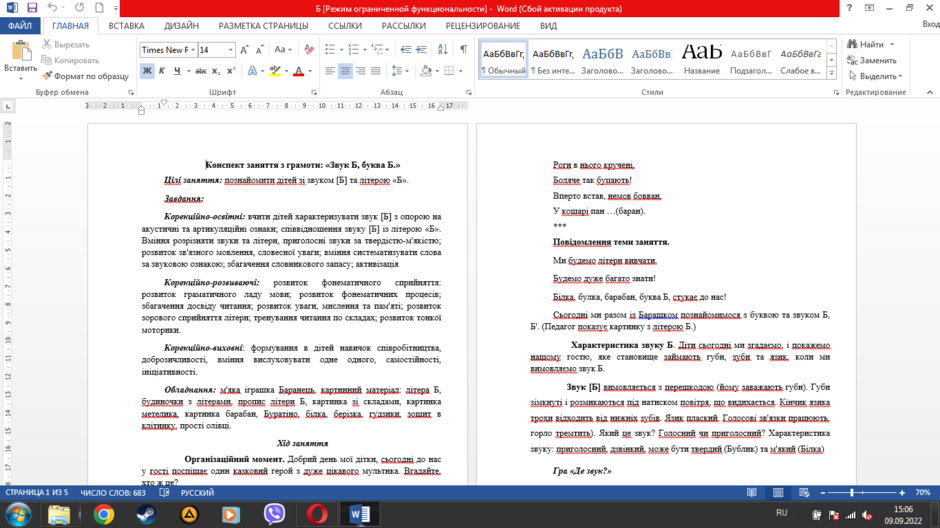Clear all formatting icon

[x=309, y=50]
